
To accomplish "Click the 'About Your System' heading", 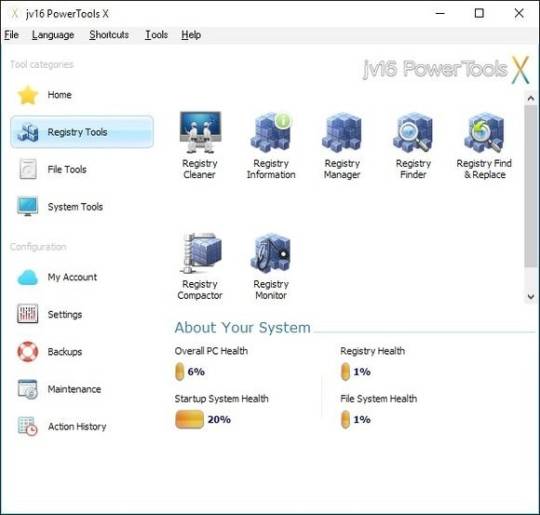I will click(242, 328).
